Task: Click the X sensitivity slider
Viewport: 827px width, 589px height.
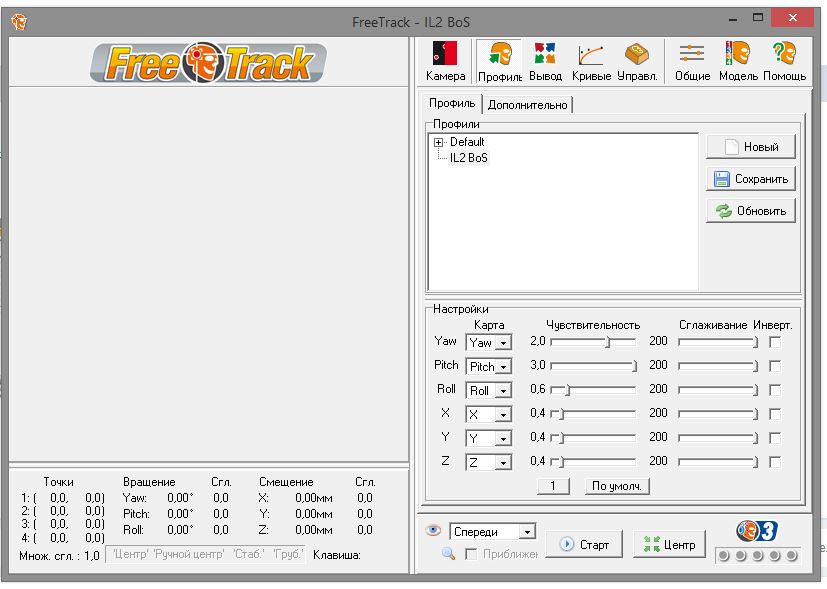Action: (593, 414)
